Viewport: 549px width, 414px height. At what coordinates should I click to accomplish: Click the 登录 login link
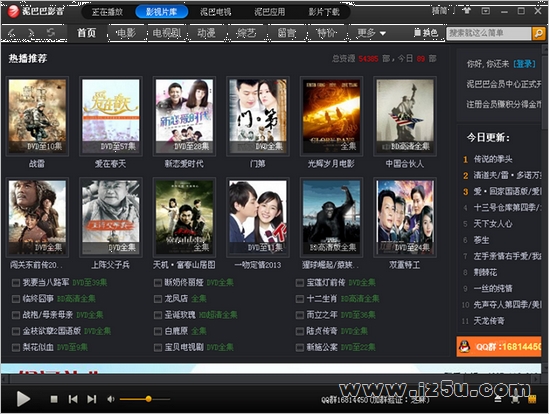pos(524,64)
